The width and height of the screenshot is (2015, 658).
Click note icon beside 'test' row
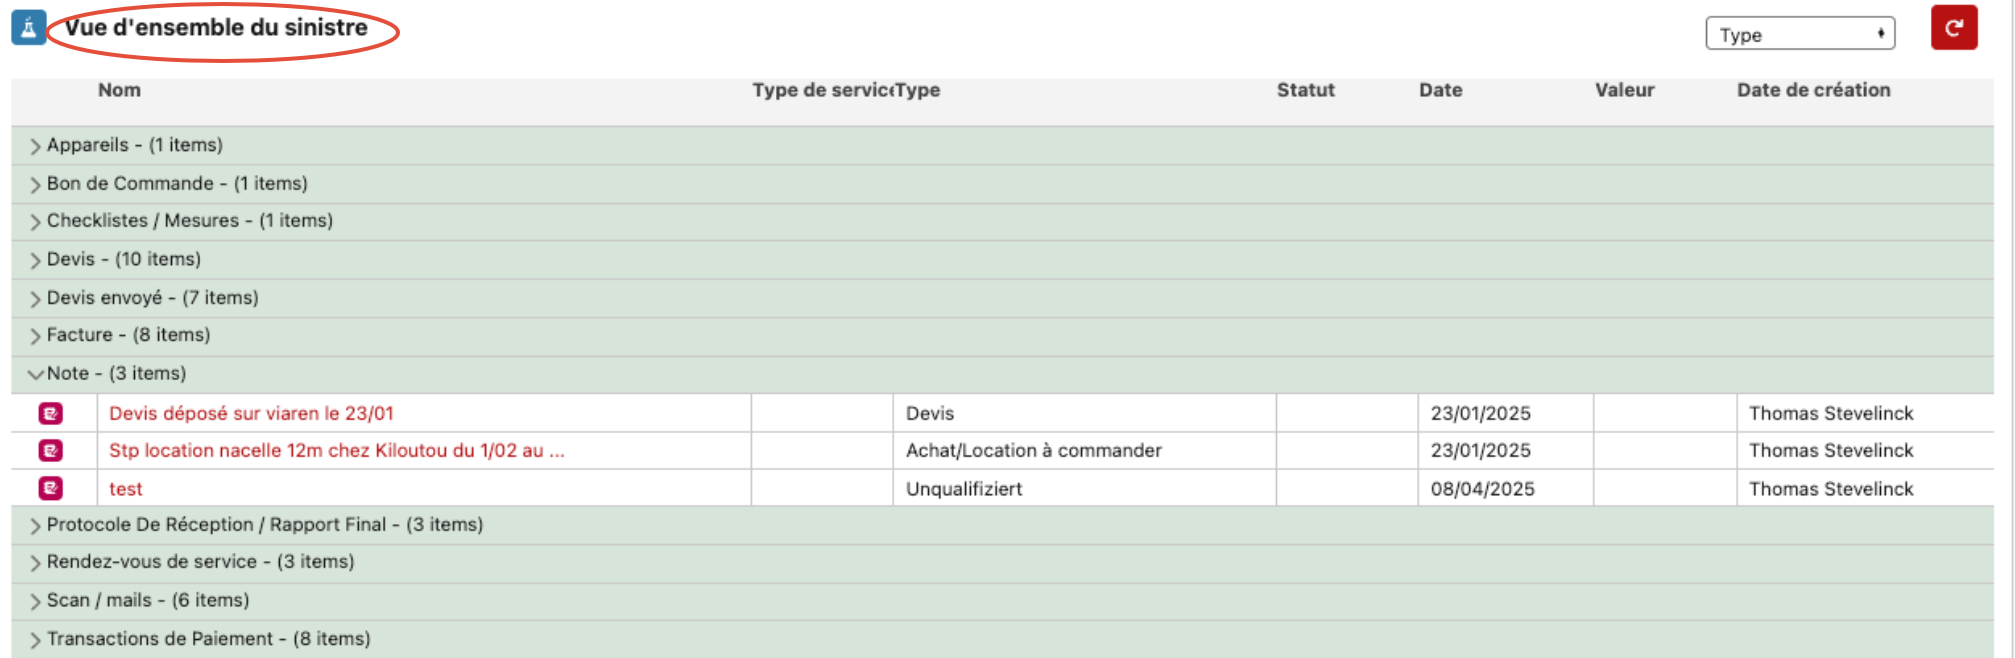51,489
